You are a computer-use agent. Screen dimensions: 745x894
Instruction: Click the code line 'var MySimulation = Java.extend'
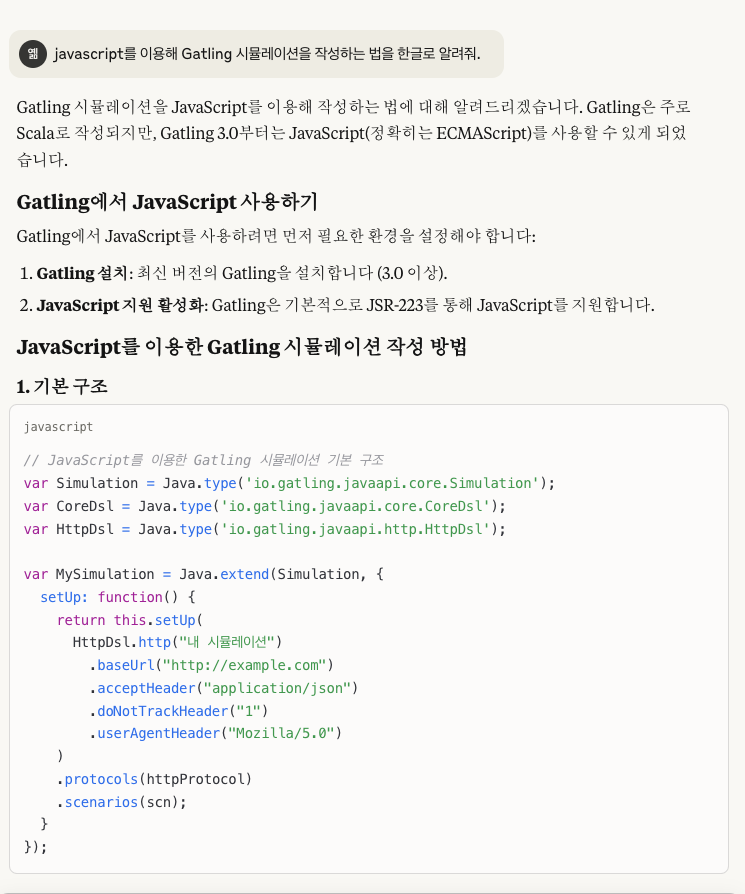point(203,574)
